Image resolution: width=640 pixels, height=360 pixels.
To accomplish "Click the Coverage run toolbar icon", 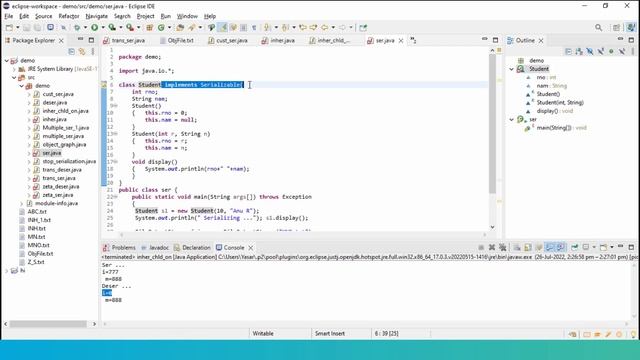I will point(112,27).
